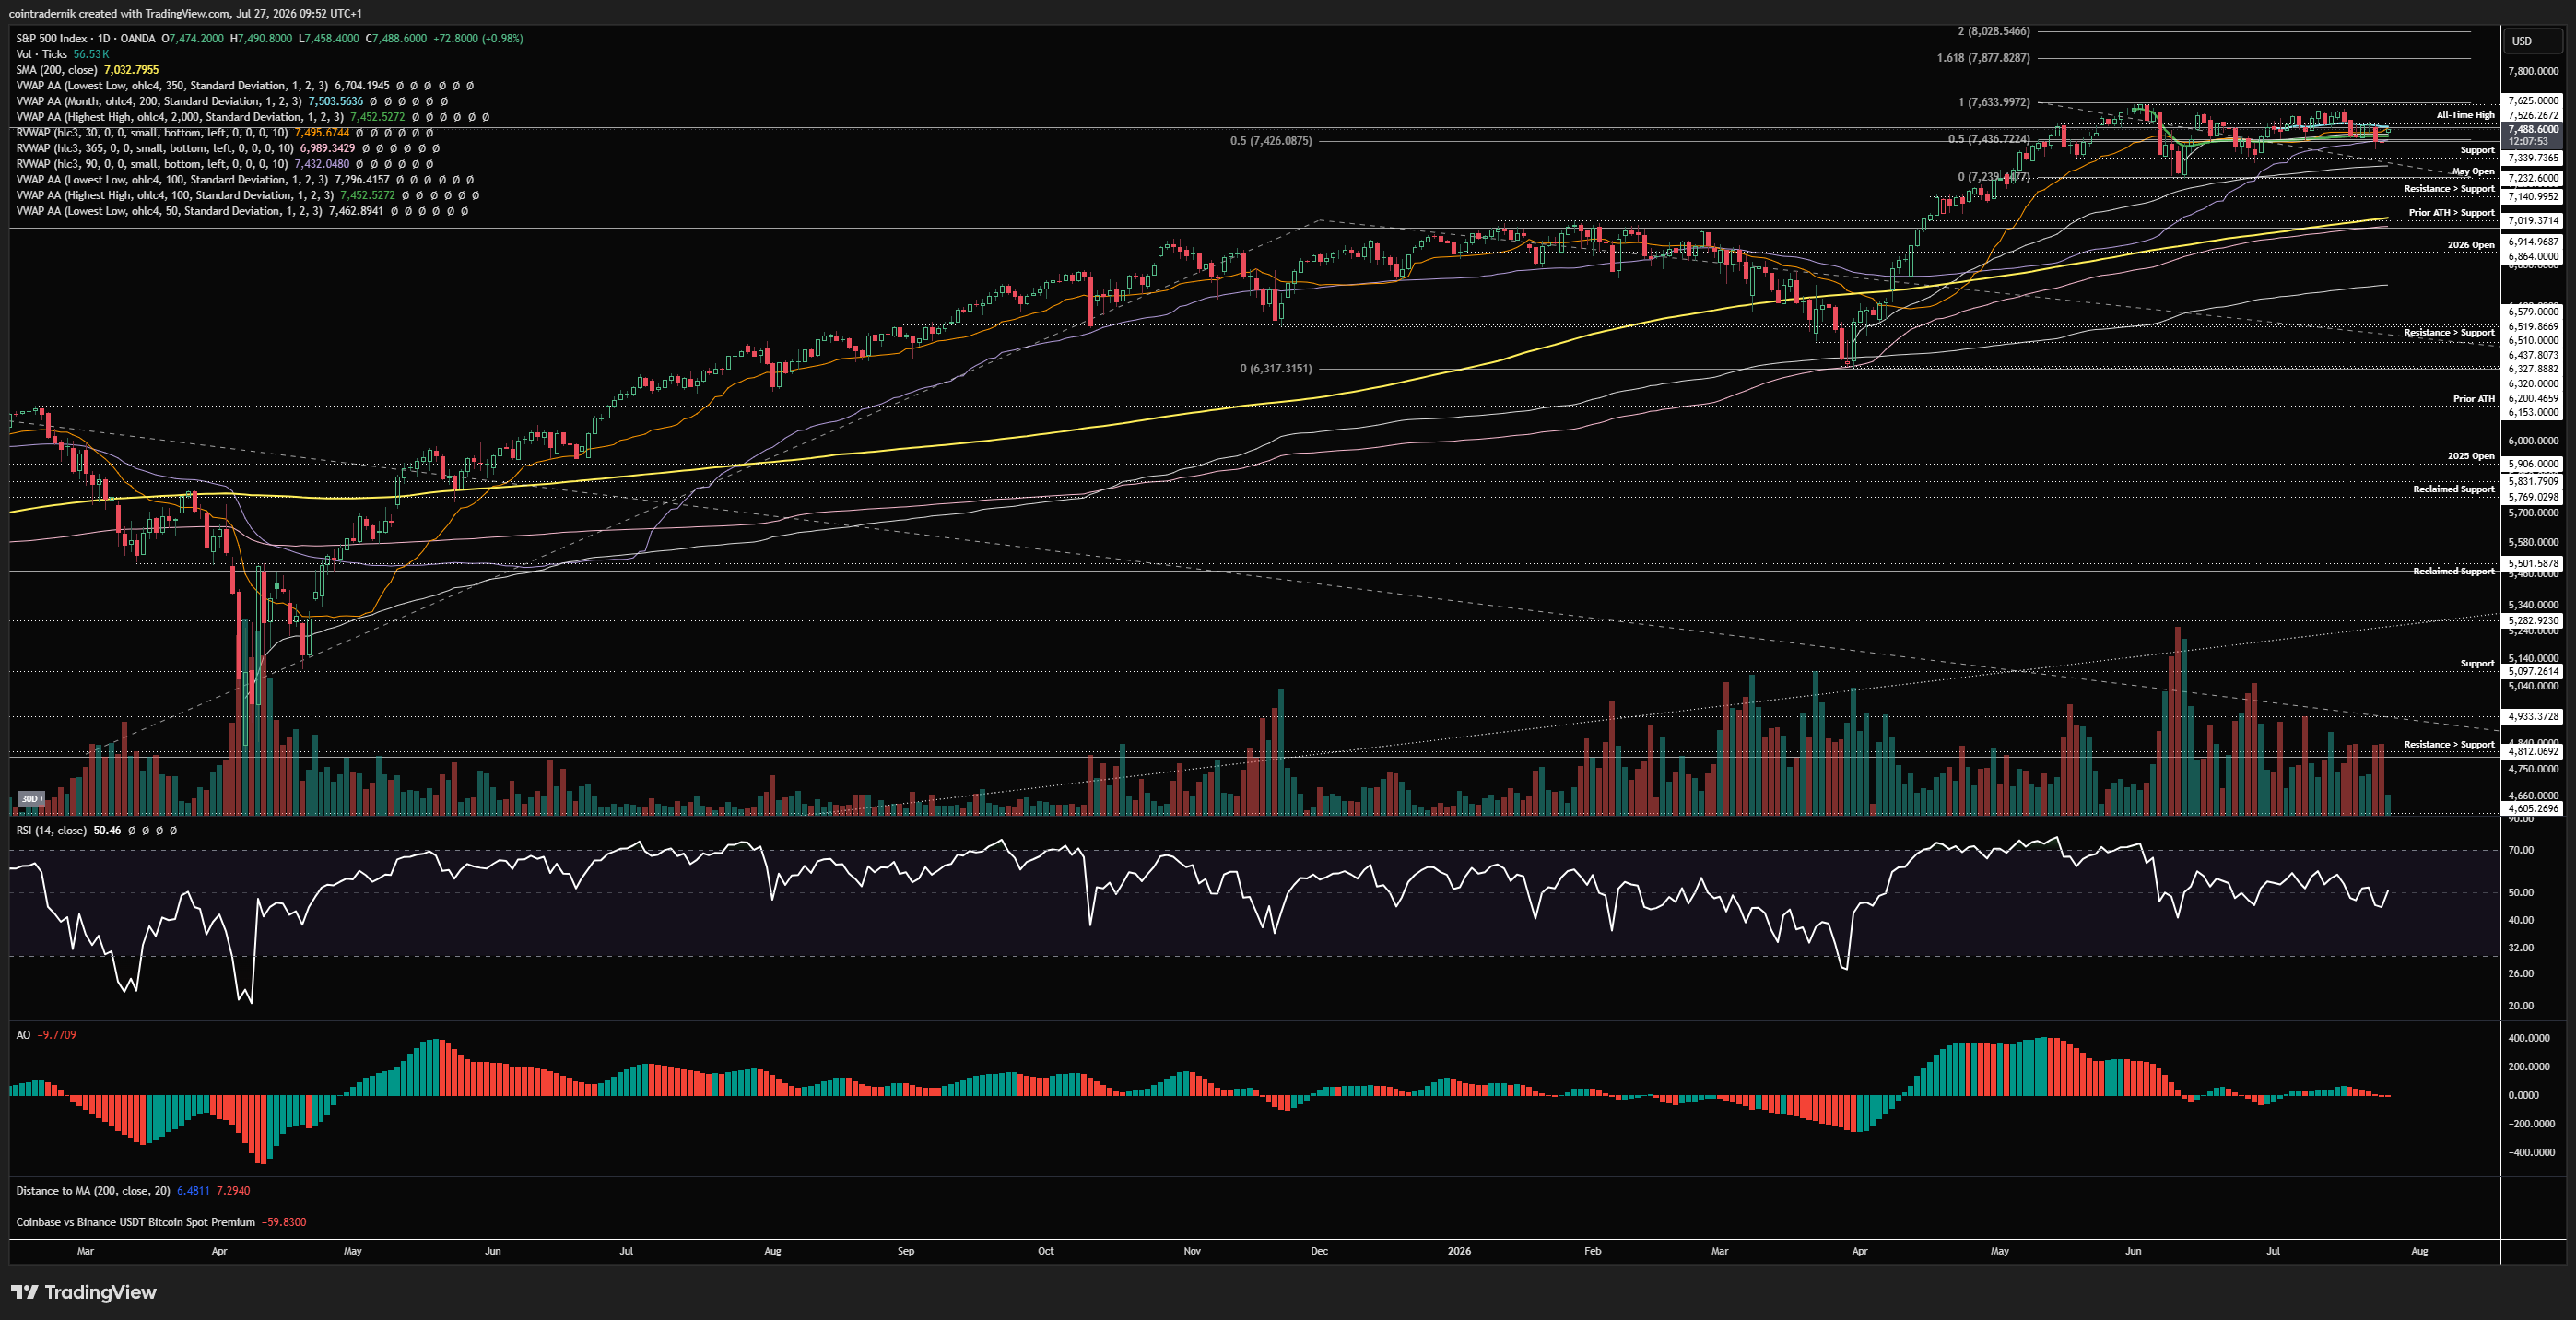Click the 5,501.5878 price axis label
The height and width of the screenshot is (1320, 2576).
point(2533,563)
